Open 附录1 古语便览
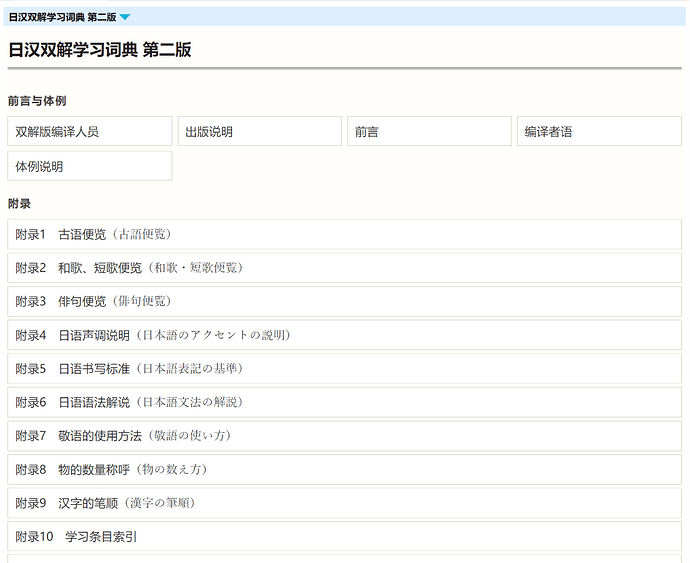This screenshot has width=690, height=563. point(345,234)
